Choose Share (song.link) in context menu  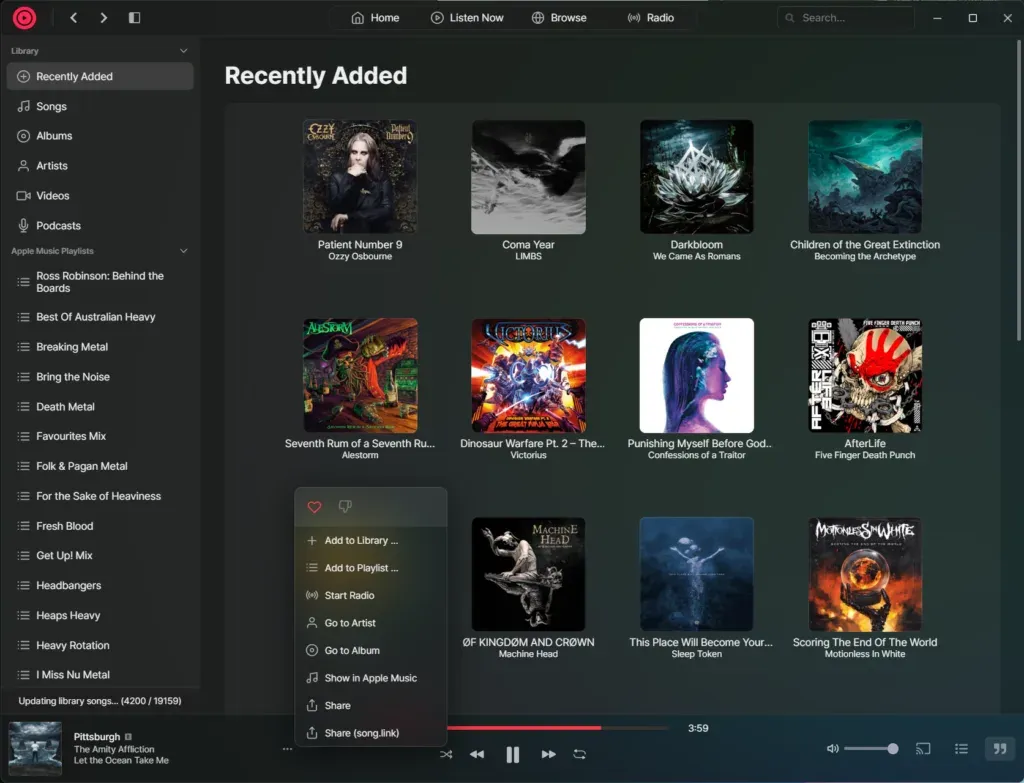(x=371, y=733)
